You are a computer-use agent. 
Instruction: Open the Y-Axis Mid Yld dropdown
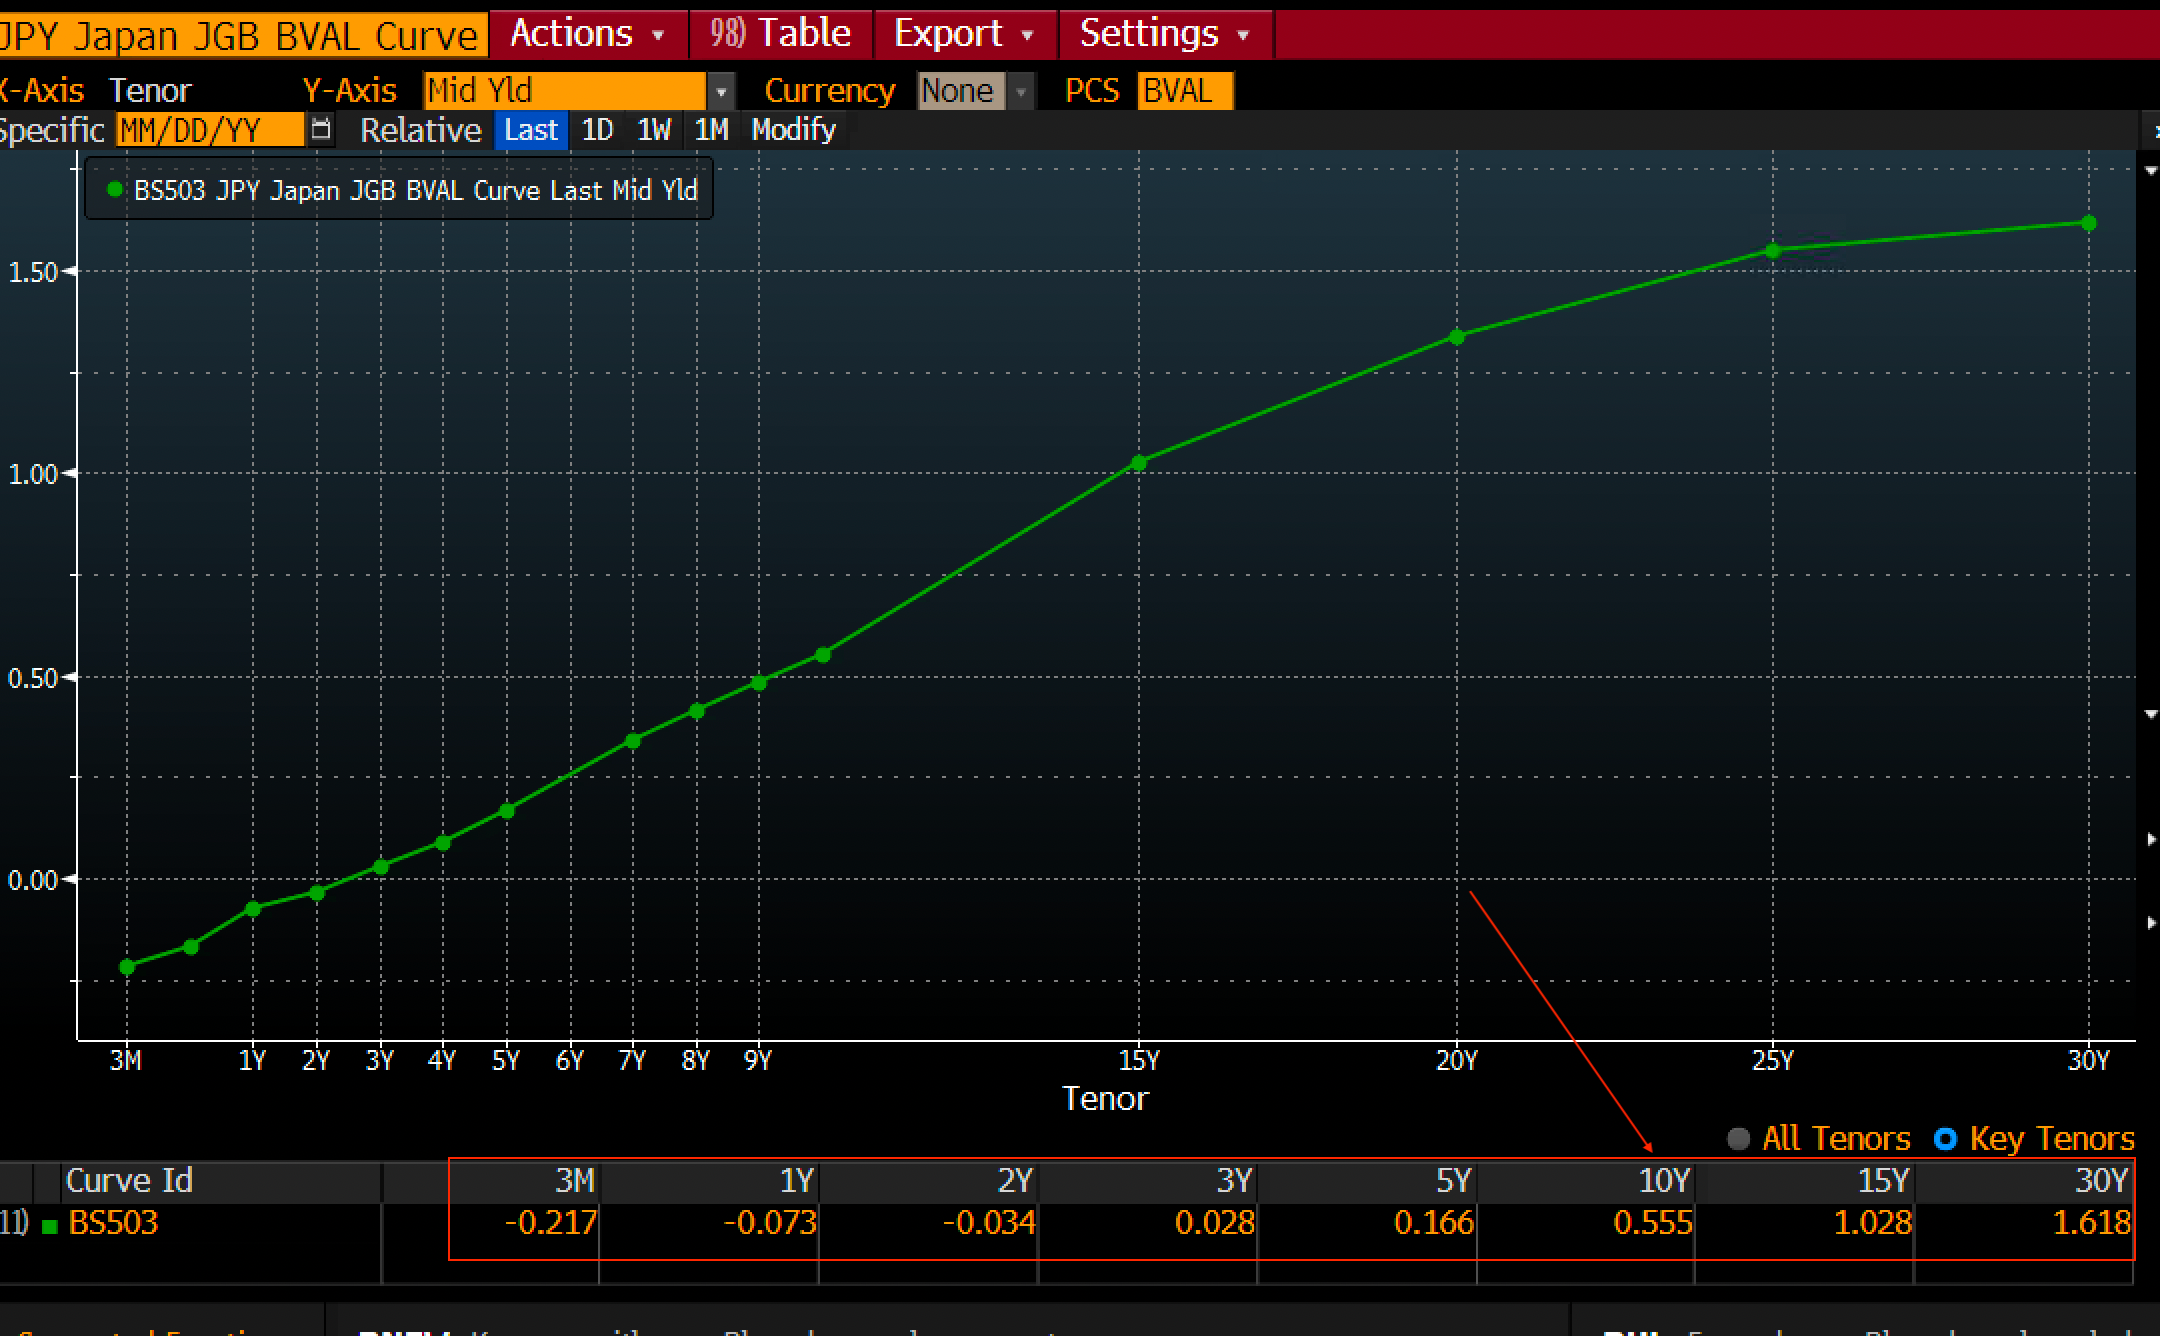721,92
